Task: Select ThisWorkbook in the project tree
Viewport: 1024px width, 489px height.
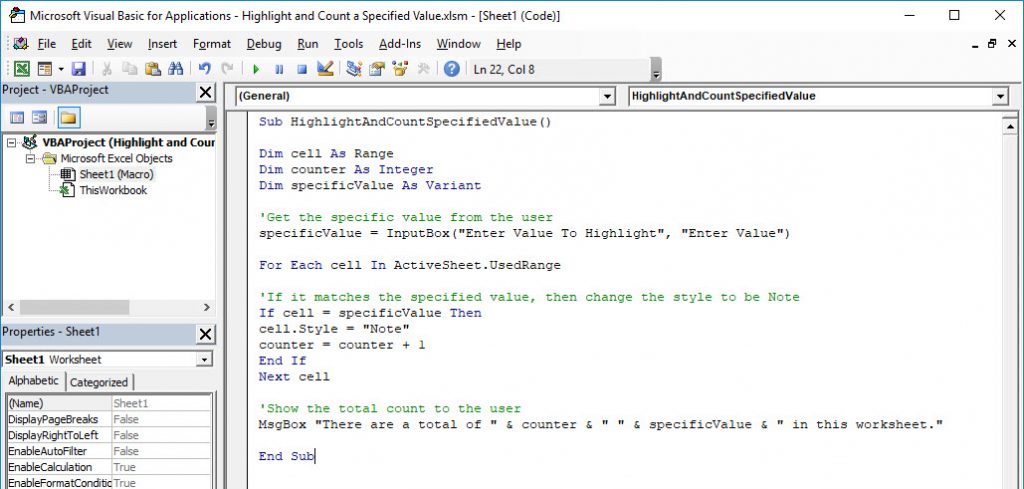Action: [112, 190]
